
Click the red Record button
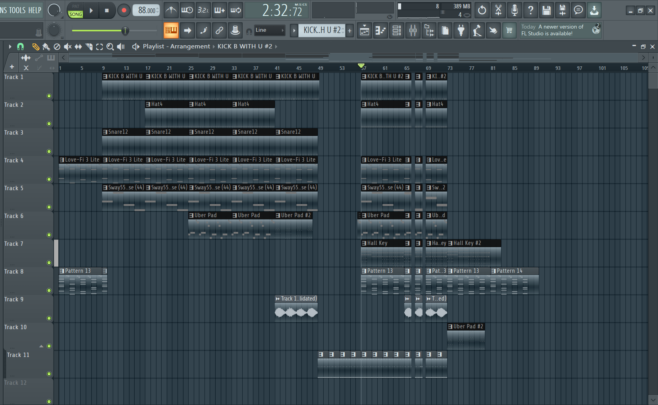coord(124,10)
